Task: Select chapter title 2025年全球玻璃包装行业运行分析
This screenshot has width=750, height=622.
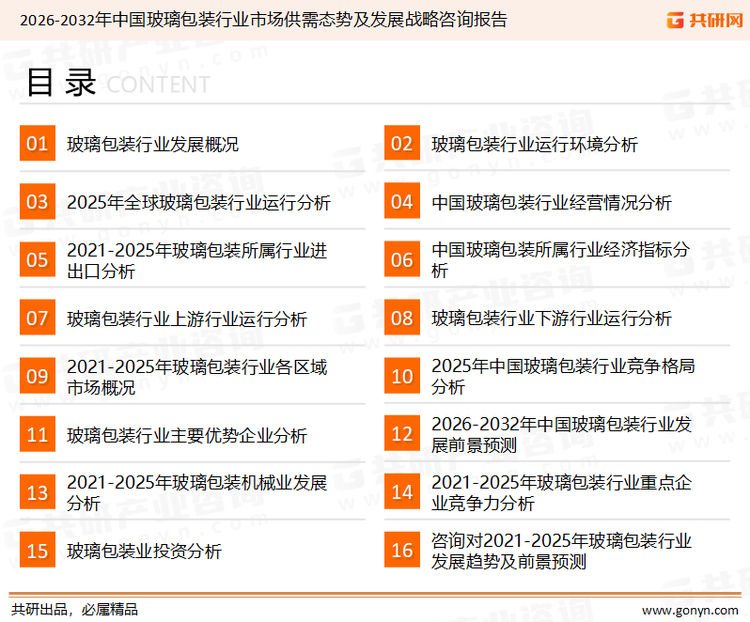Action: (199, 202)
